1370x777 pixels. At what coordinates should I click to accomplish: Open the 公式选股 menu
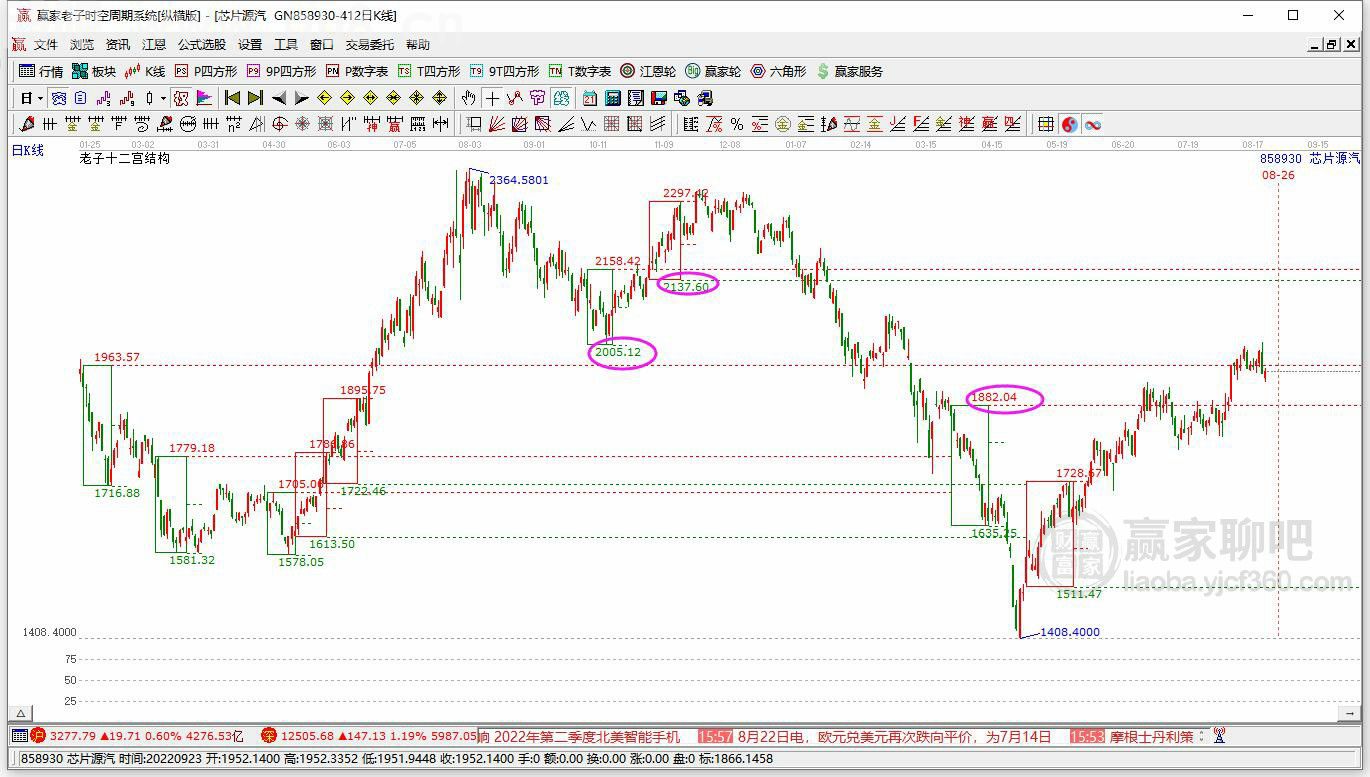(x=202, y=45)
